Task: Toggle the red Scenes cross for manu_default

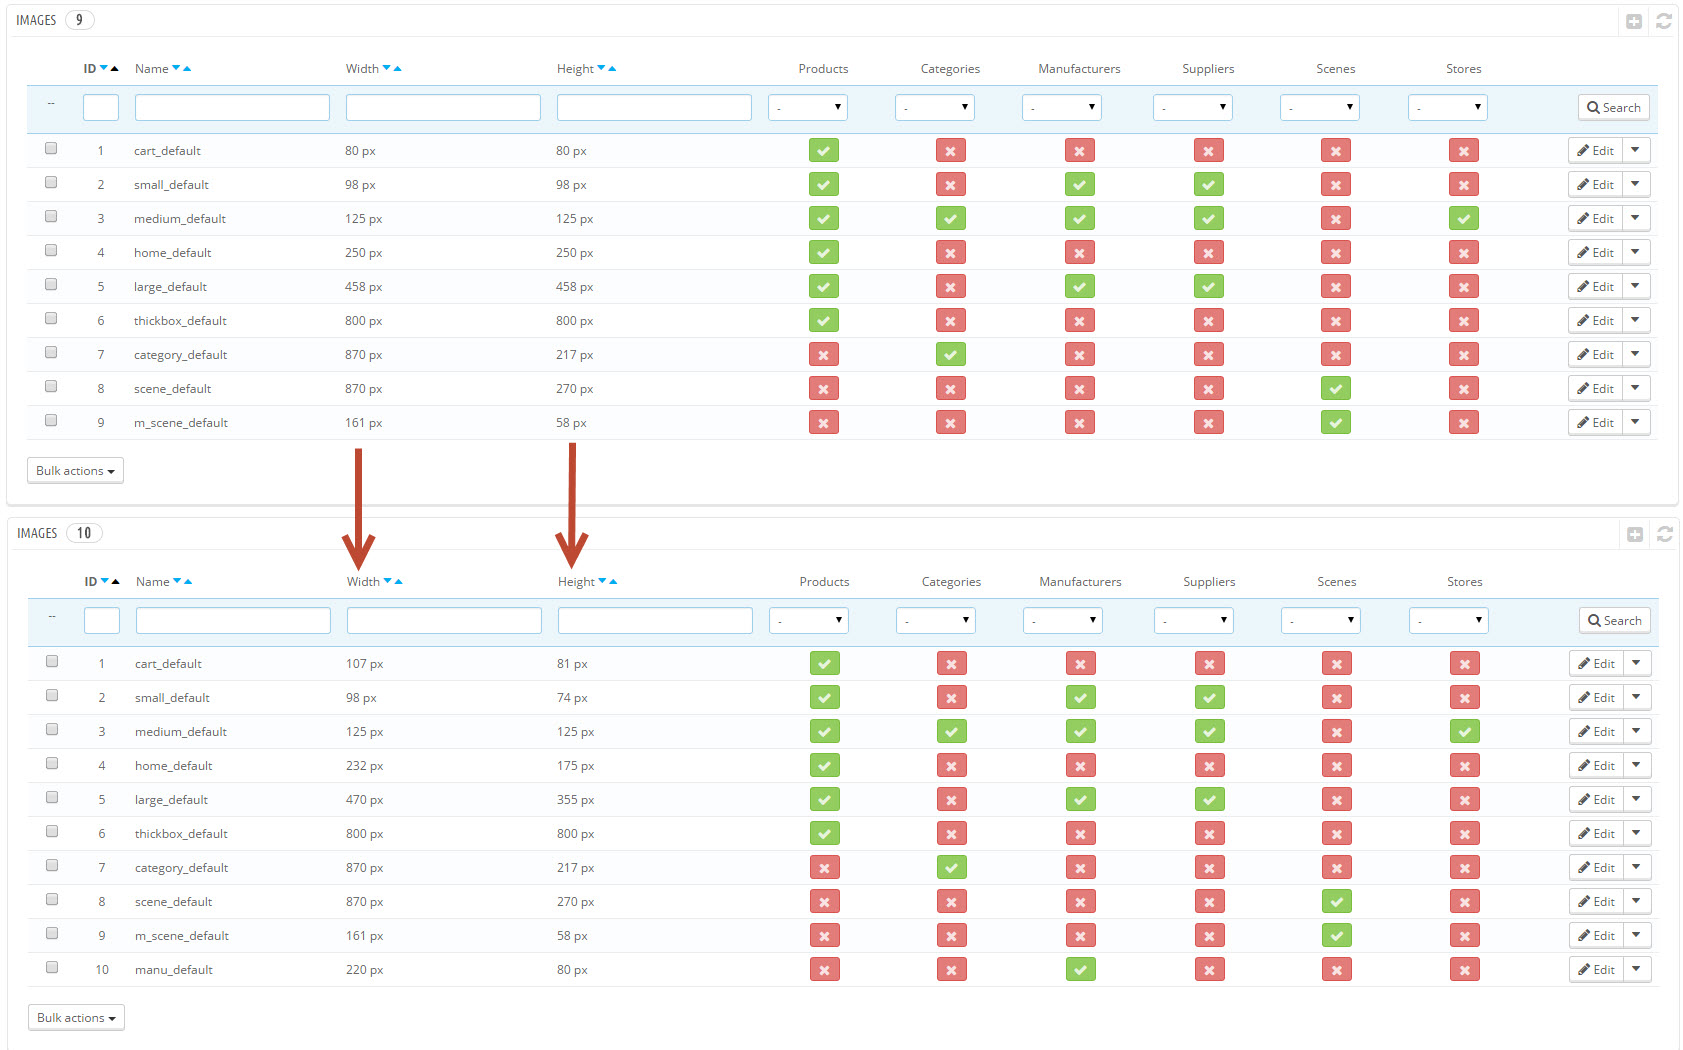Action: pos(1336,969)
